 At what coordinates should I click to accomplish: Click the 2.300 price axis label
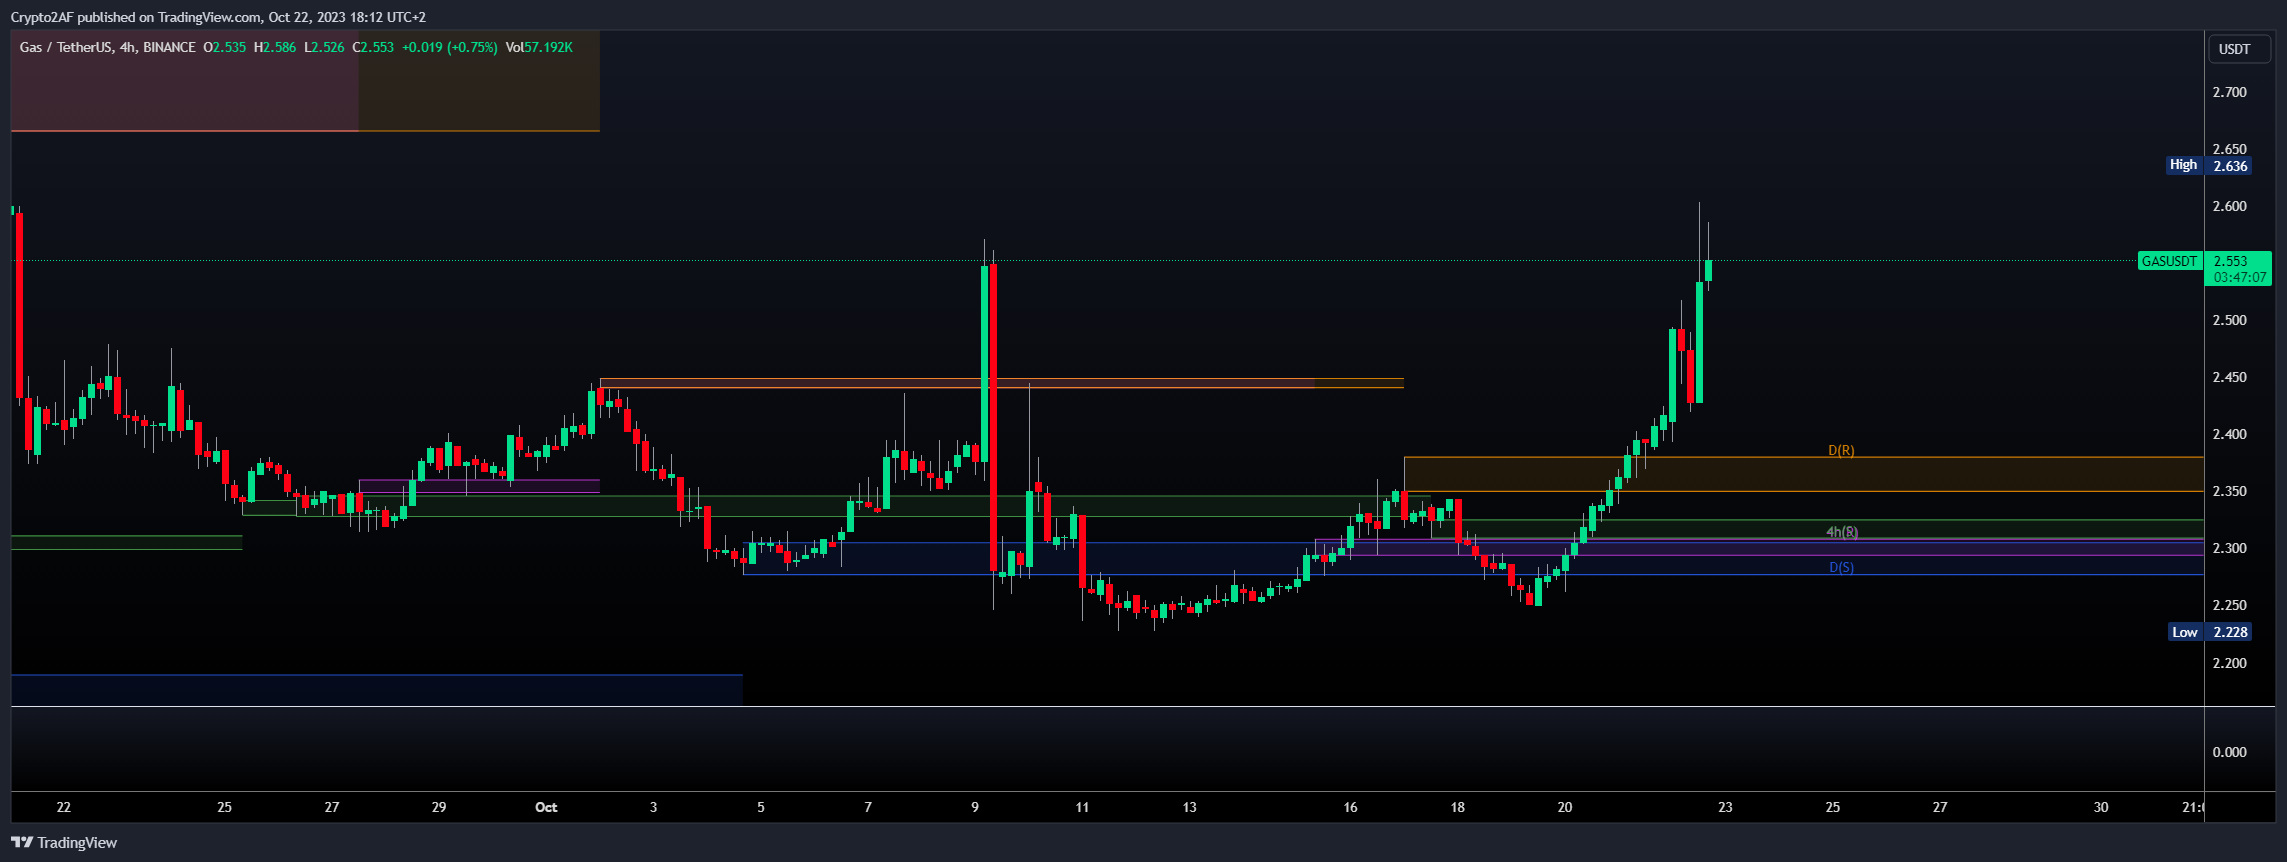coord(2230,548)
